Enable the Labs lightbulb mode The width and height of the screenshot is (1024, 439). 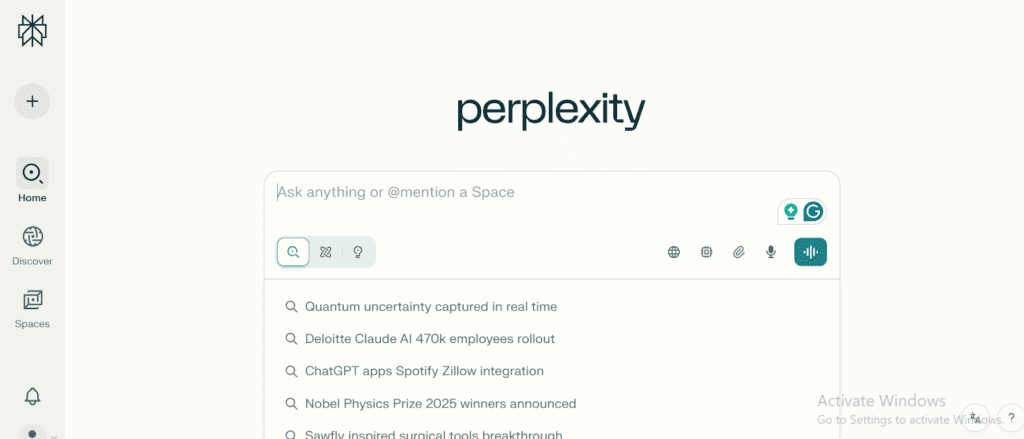pyautogui.click(x=358, y=252)
